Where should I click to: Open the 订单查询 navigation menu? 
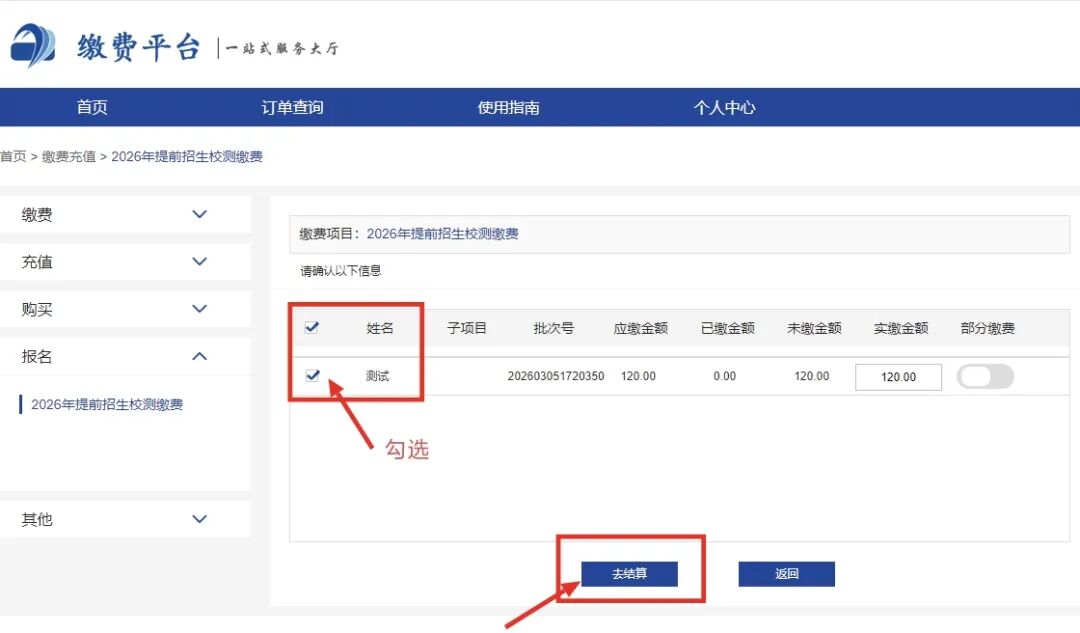[292, 107]
